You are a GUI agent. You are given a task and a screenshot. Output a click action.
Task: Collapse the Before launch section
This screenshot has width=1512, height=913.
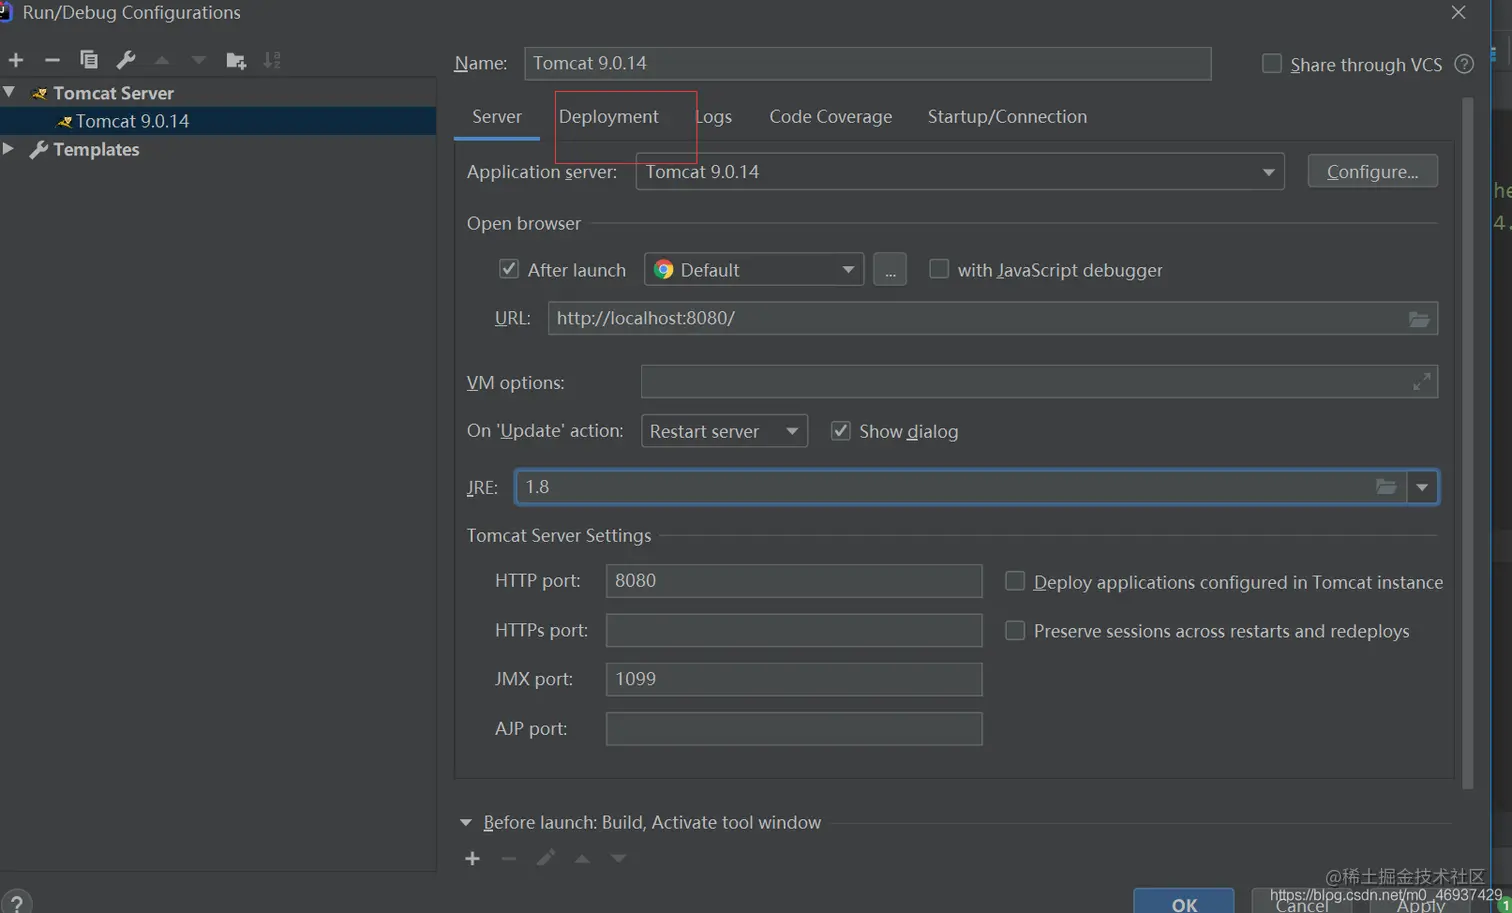tap(465, 822)
